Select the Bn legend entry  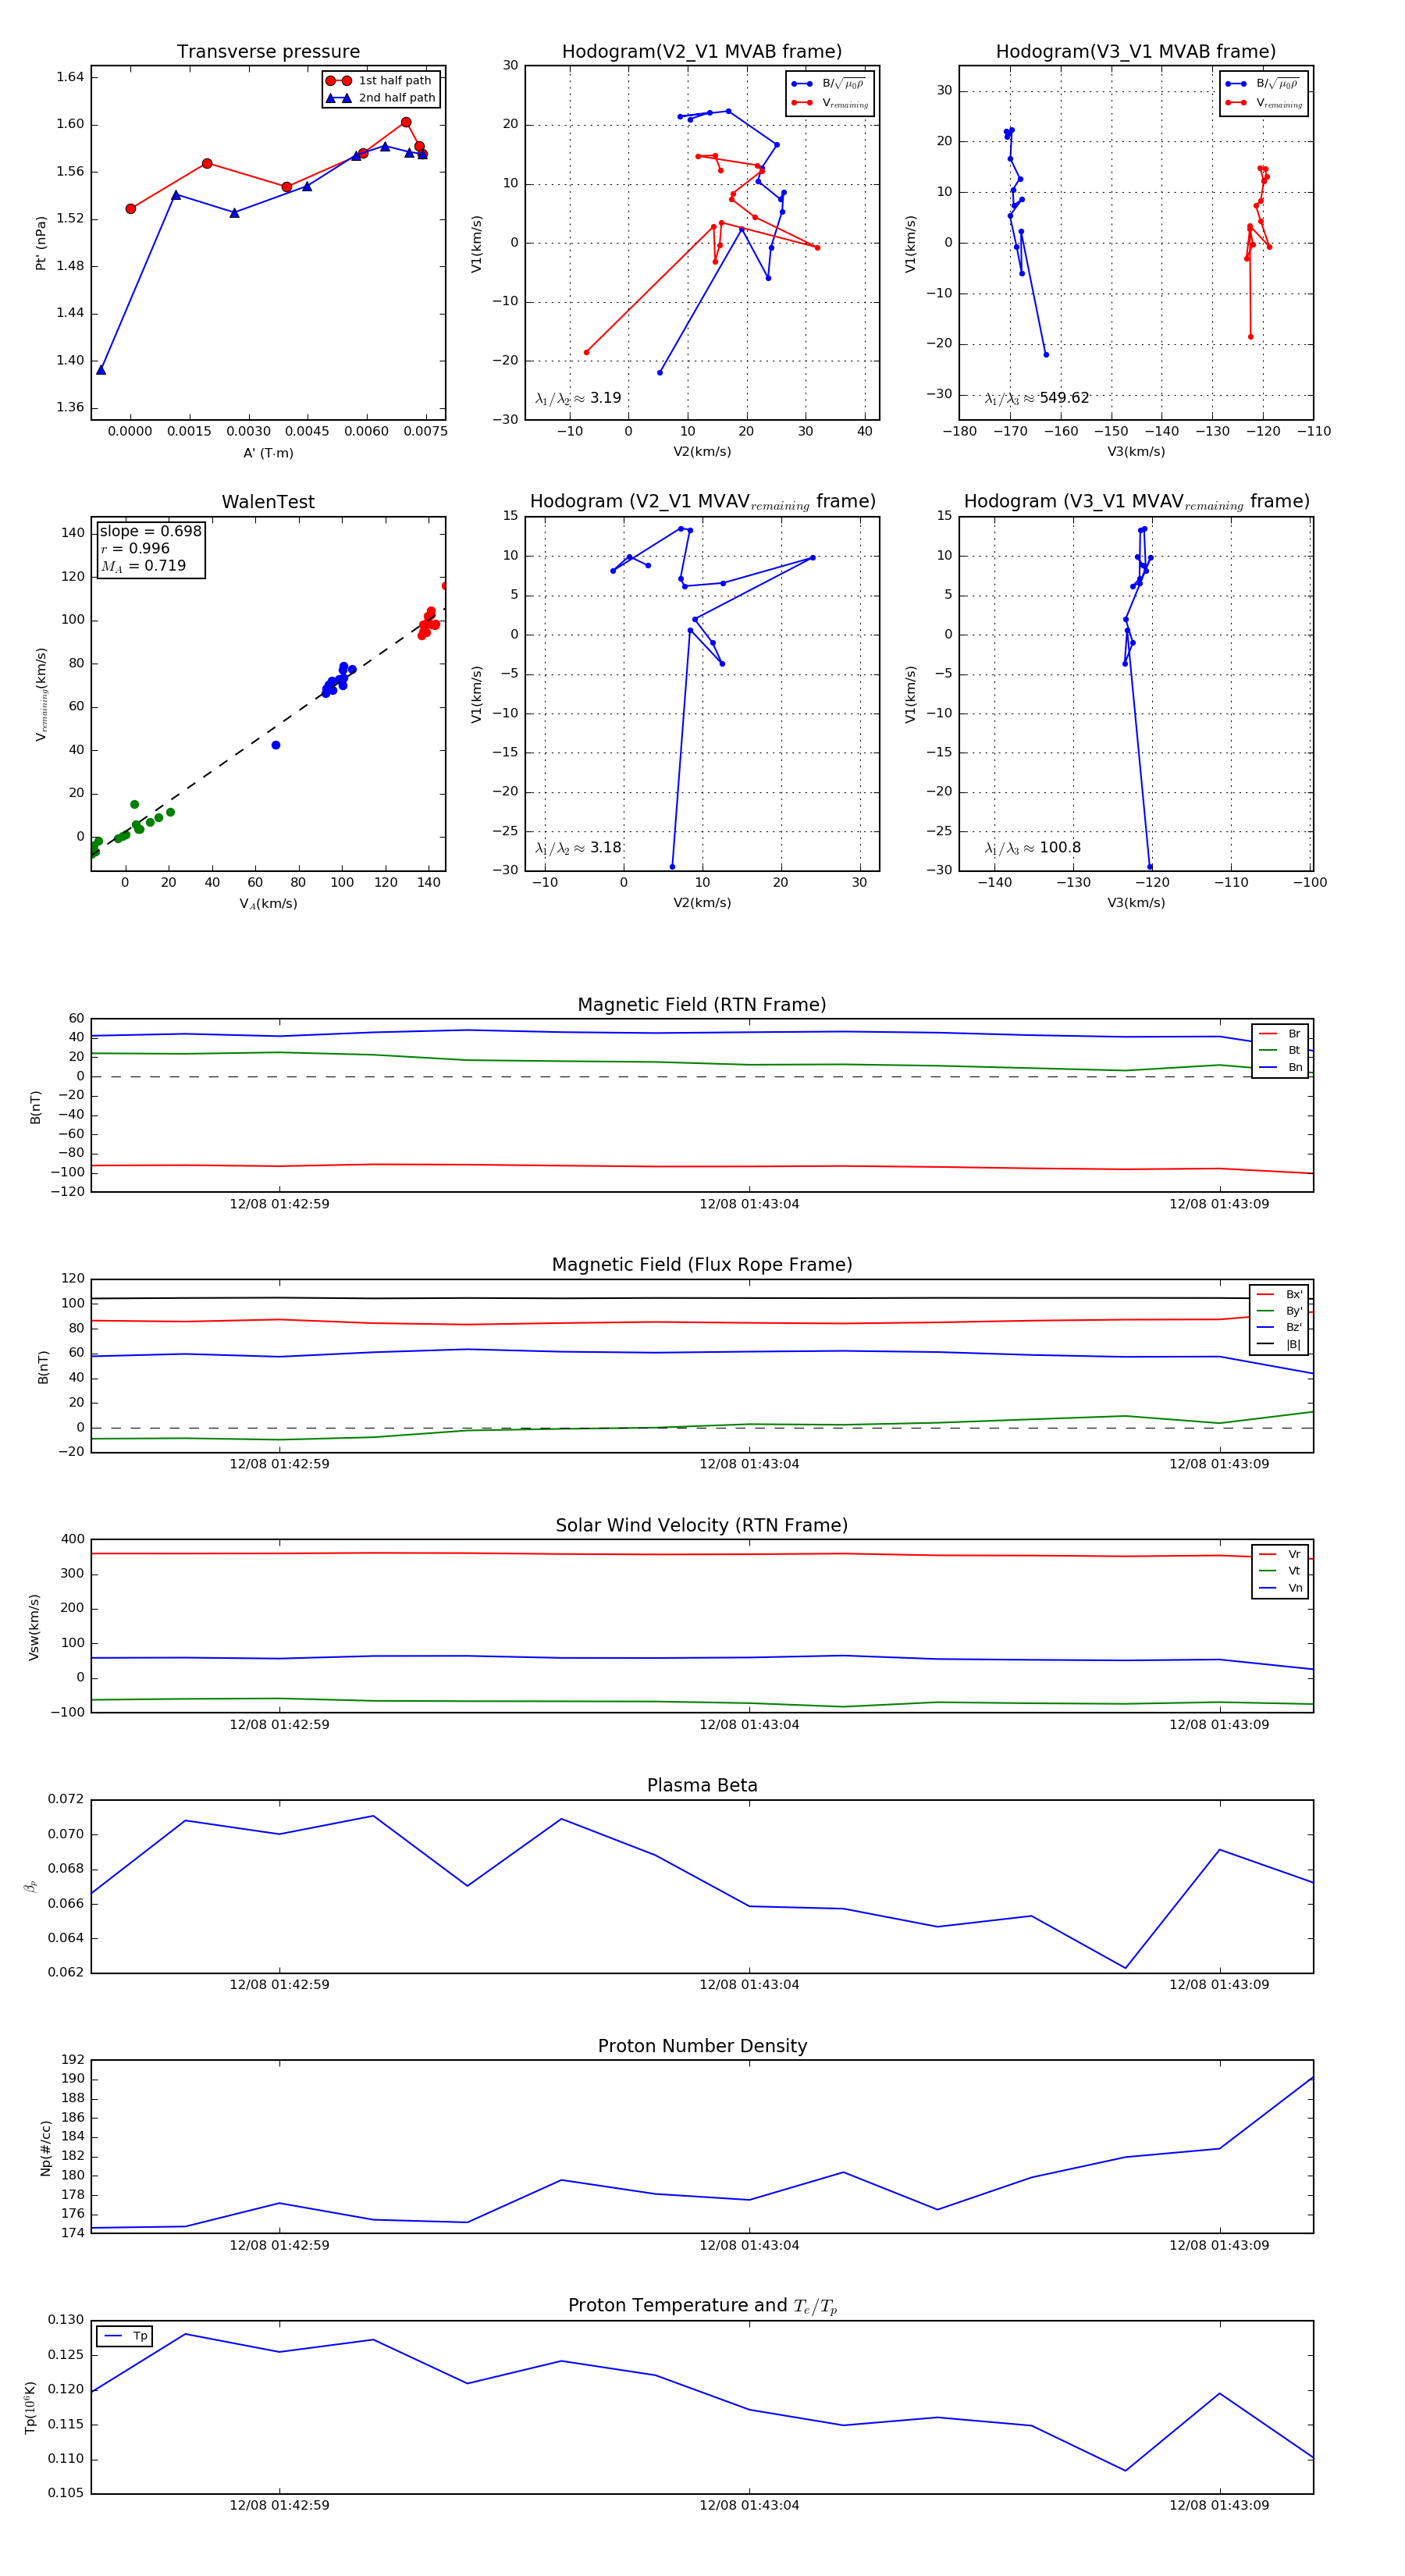click(1280, 1067)
